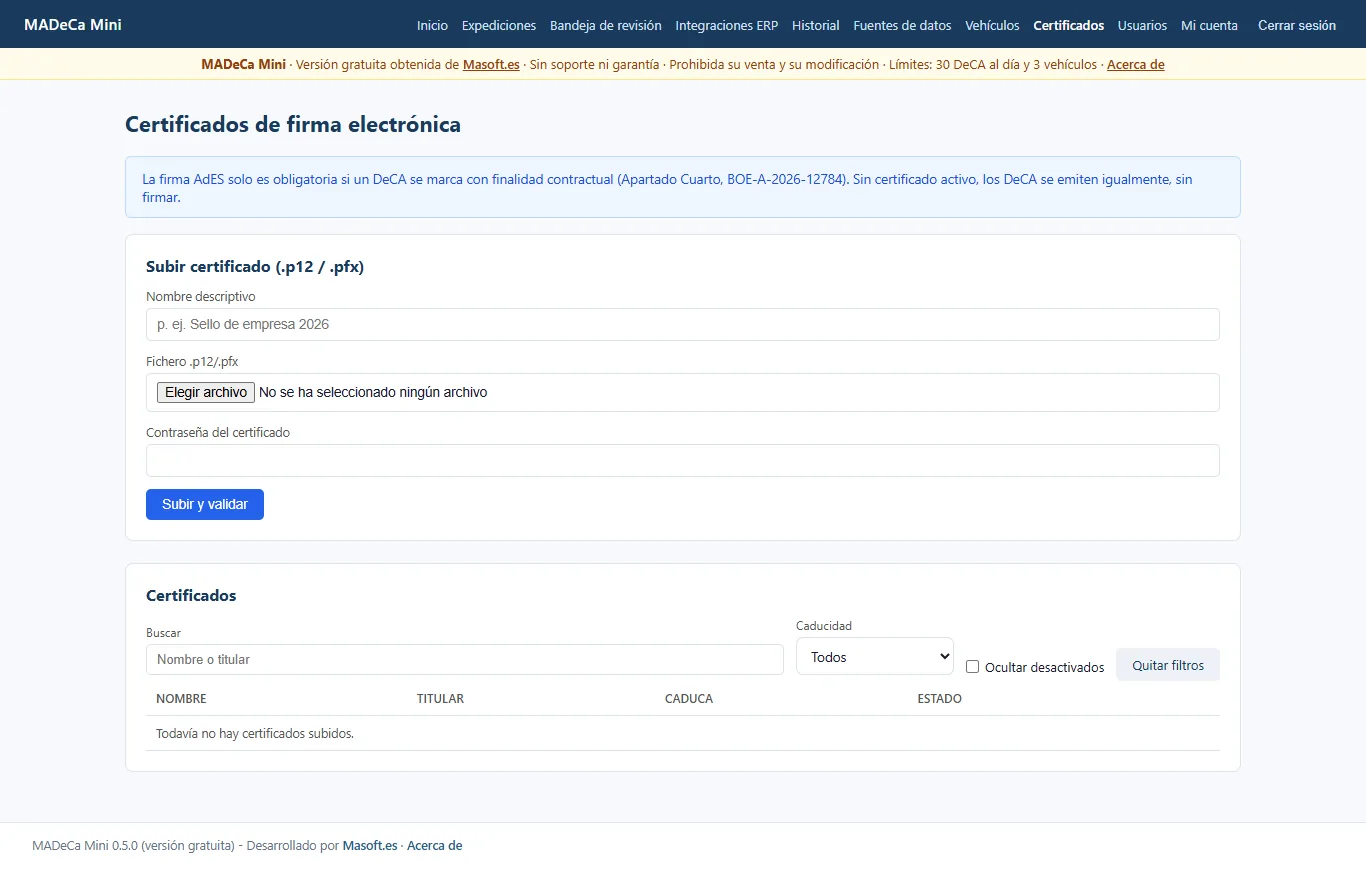This screenshot has width=1366, height=871.
Task: Toggle the Ocultar desactivados checkbox
Action: tap(972, 667)
